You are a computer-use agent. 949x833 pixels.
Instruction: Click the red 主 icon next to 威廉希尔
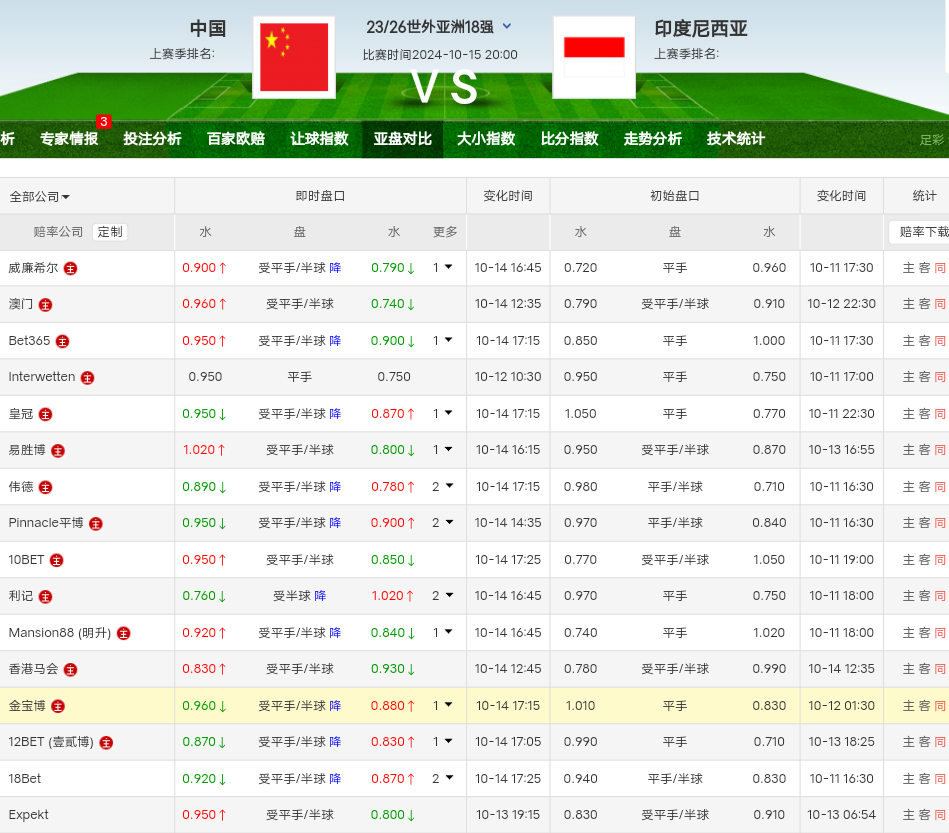click(70, 268)
